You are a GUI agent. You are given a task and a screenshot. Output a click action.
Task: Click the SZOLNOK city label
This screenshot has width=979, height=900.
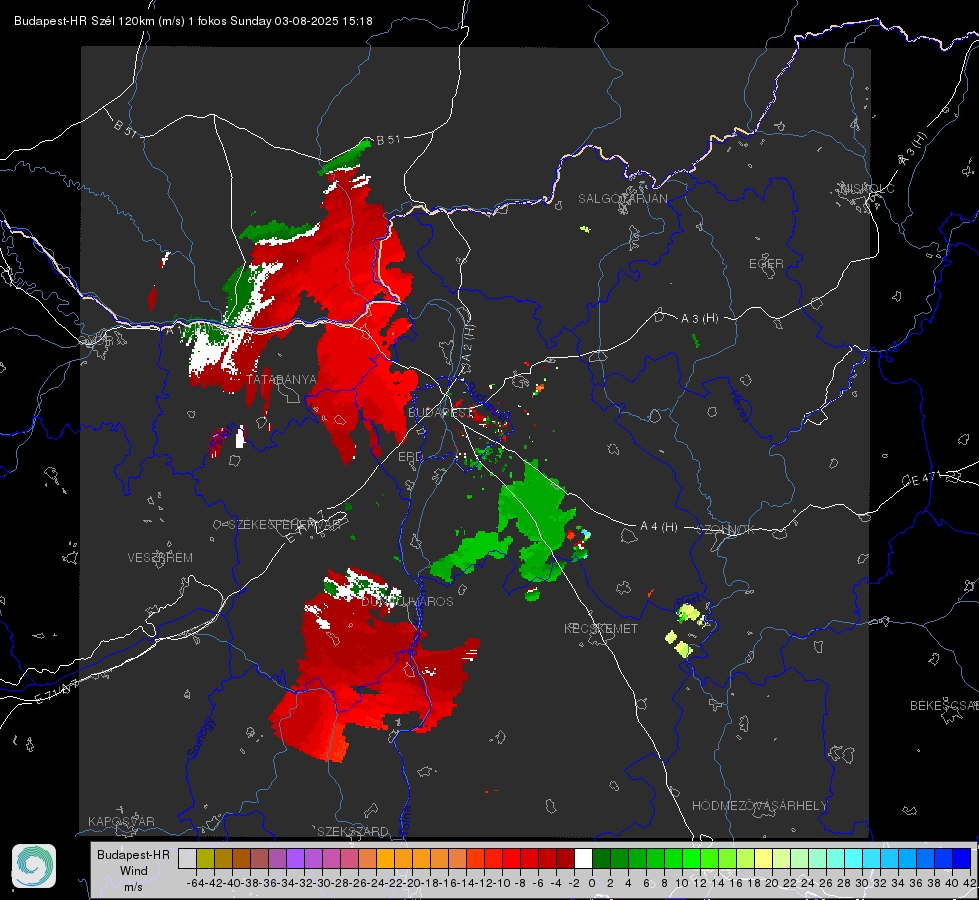[727, 530]
